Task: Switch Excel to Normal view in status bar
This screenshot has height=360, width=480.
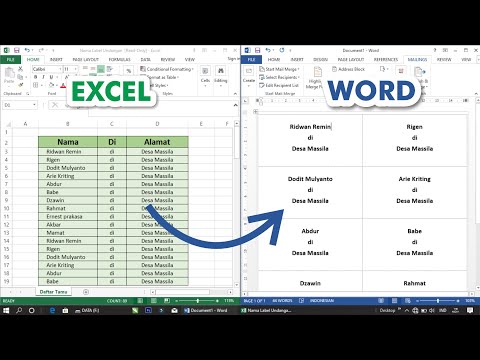Action: 140,301
